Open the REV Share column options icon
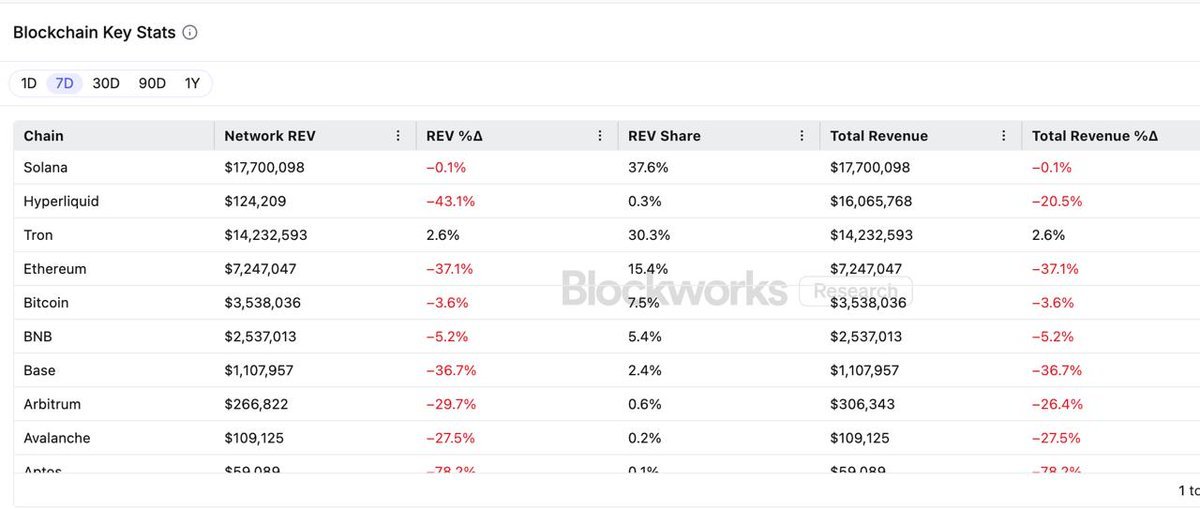Viewport: 1200px width, 509px height. point(802,136)
